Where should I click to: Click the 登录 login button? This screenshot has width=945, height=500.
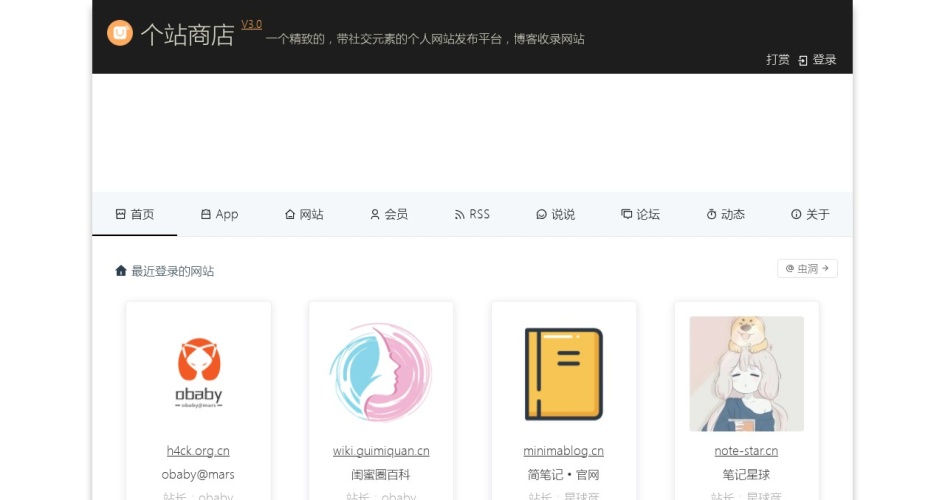817,60
